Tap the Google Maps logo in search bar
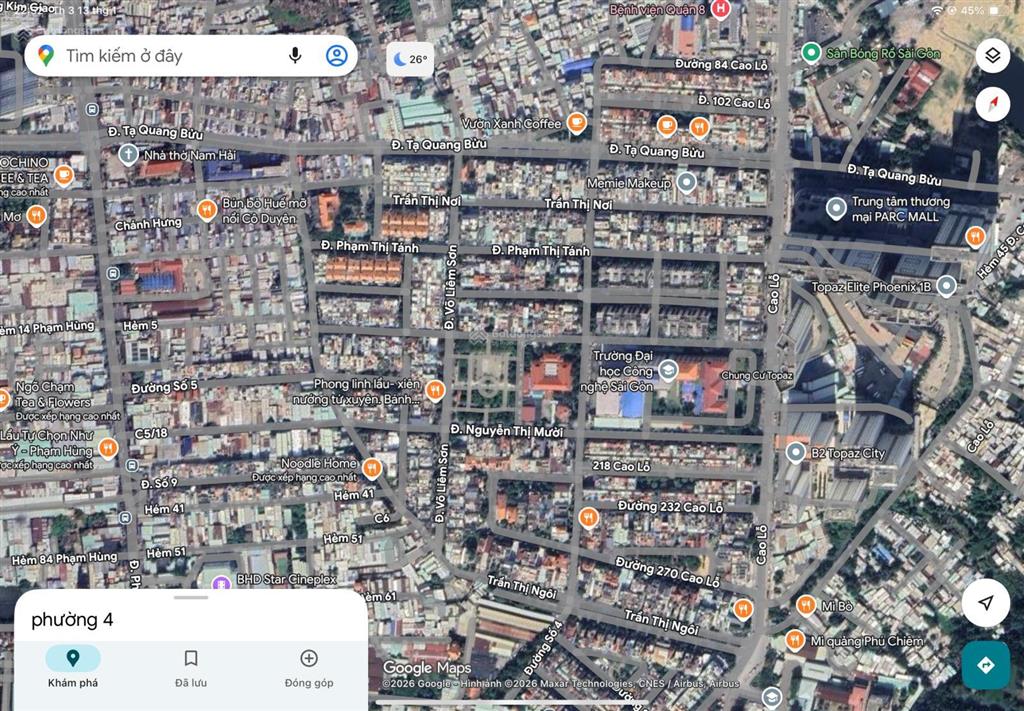Viewport: 1024px width, 711px height. point(46,56)
